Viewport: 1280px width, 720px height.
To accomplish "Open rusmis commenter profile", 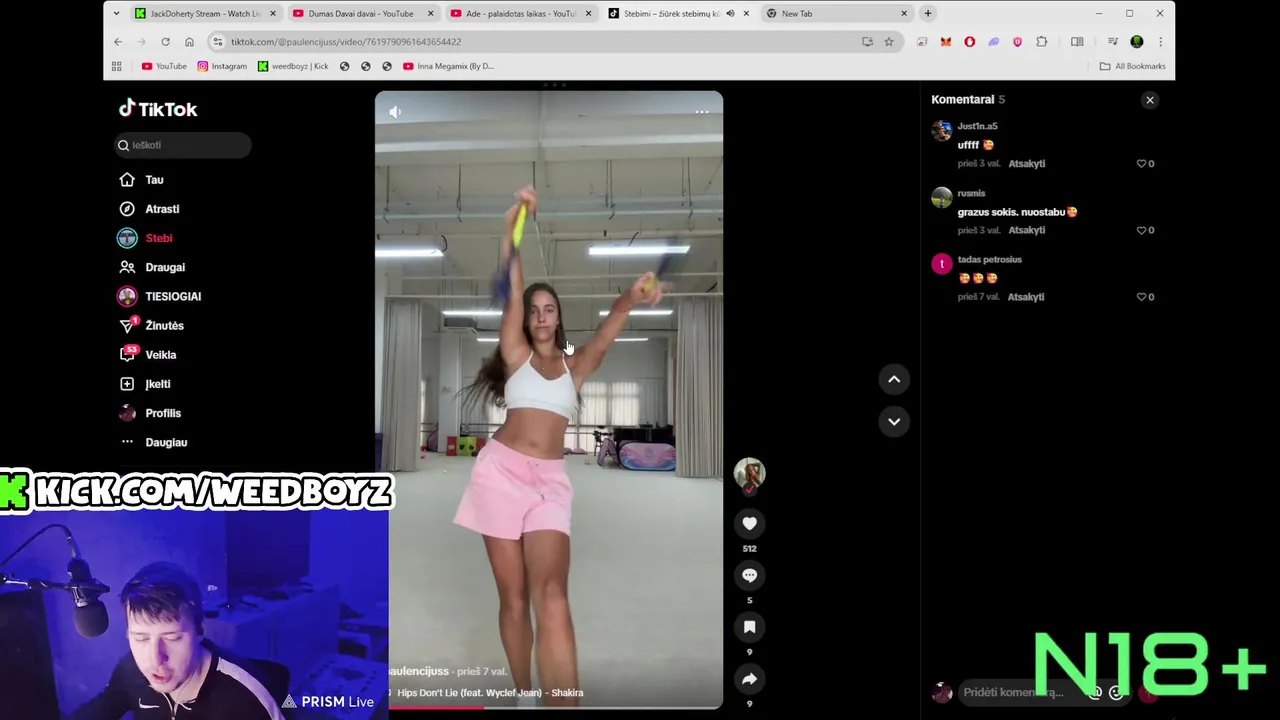I will pos(971,193).
